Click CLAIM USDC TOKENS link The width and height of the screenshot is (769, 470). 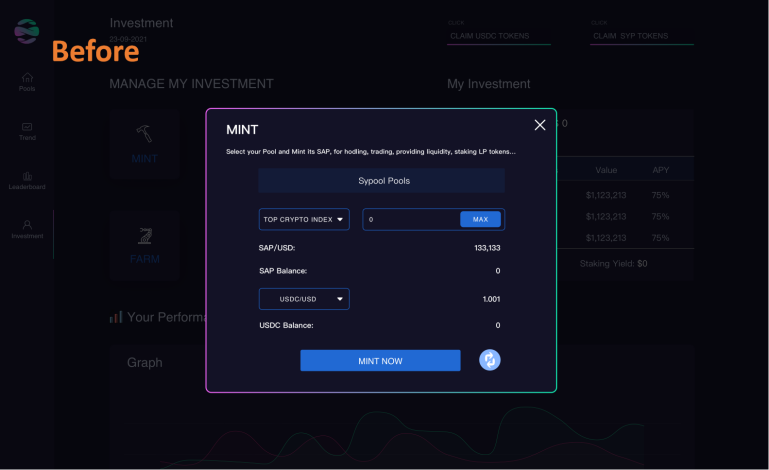pyautogui.click(x=490, y=36)
